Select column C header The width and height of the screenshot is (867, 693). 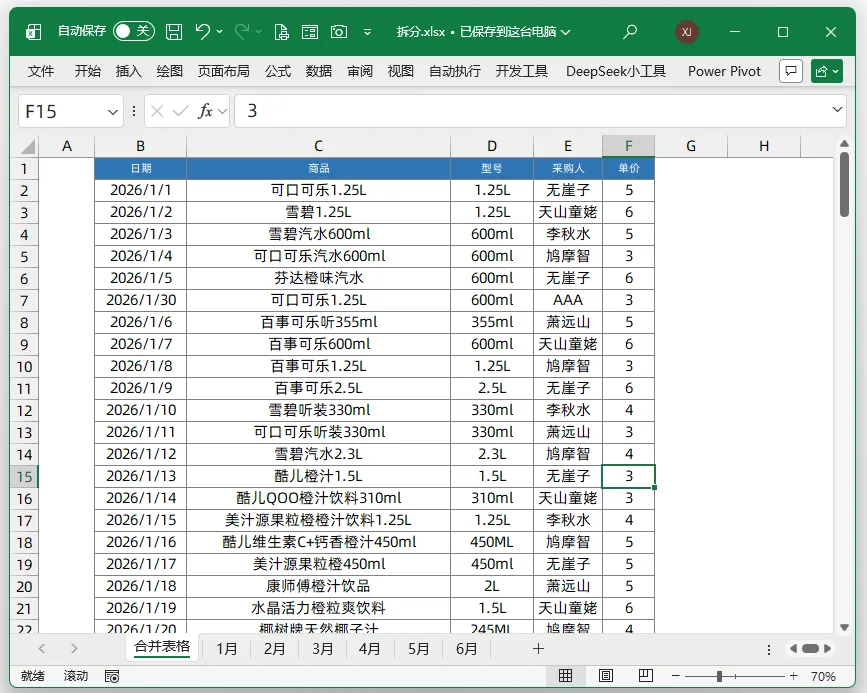click(318, 146)
